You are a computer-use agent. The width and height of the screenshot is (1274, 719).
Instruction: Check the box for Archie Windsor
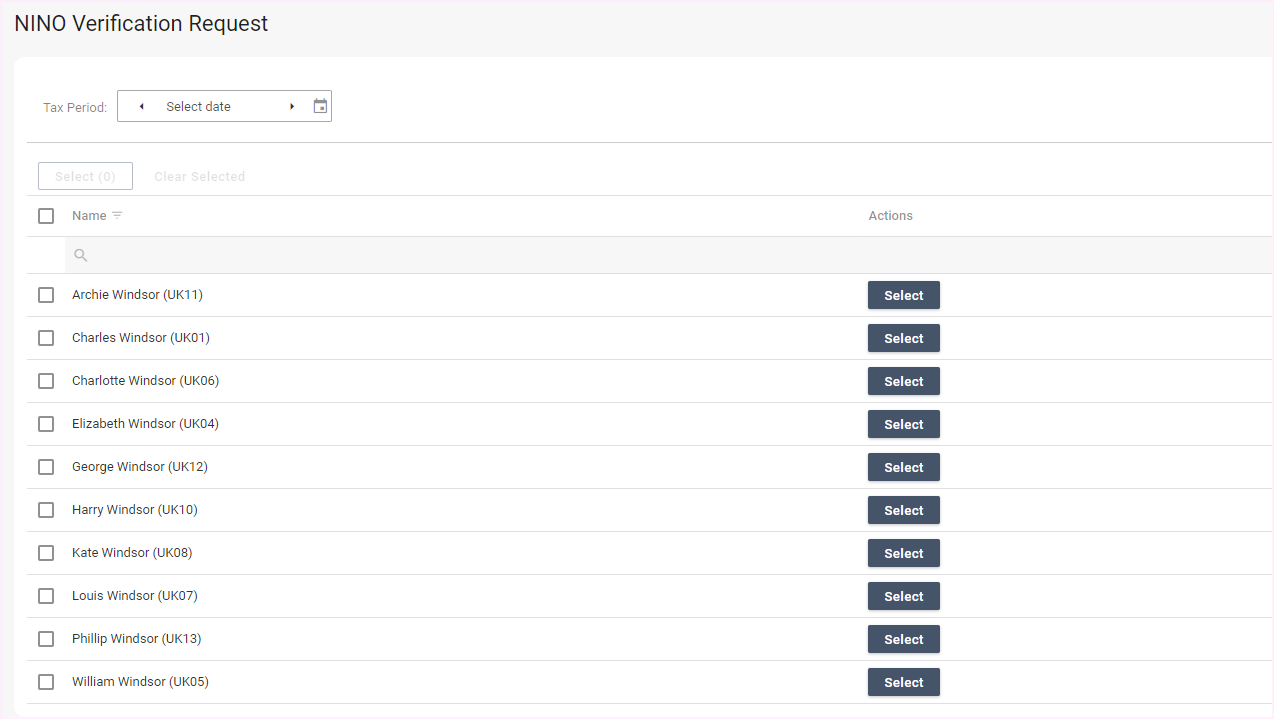click(46, 295)
